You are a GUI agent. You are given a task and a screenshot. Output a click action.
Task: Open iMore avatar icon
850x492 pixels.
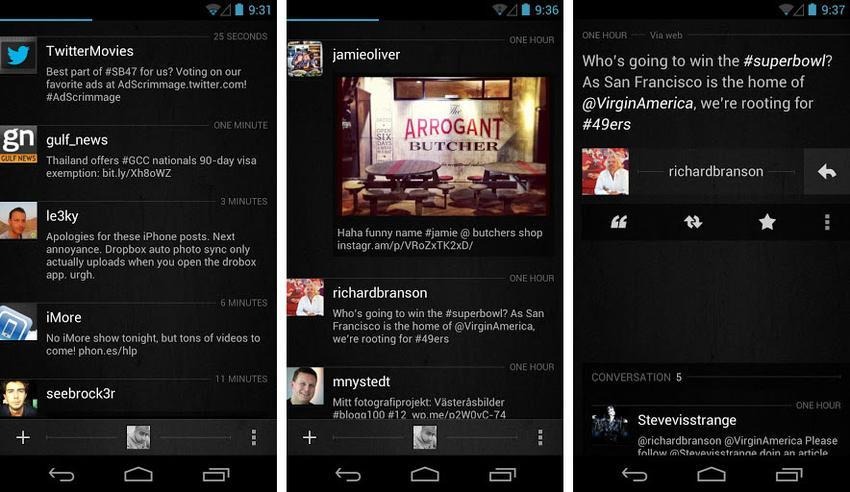coord(18,322)
